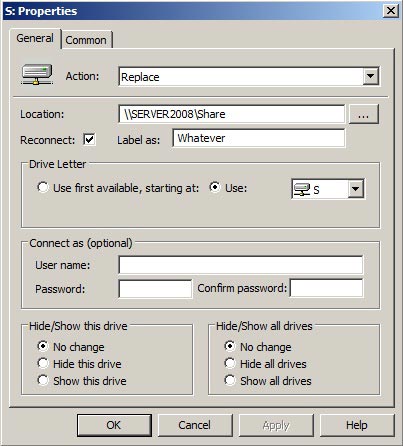Select Use first available, starting at

tap(43, 187)
